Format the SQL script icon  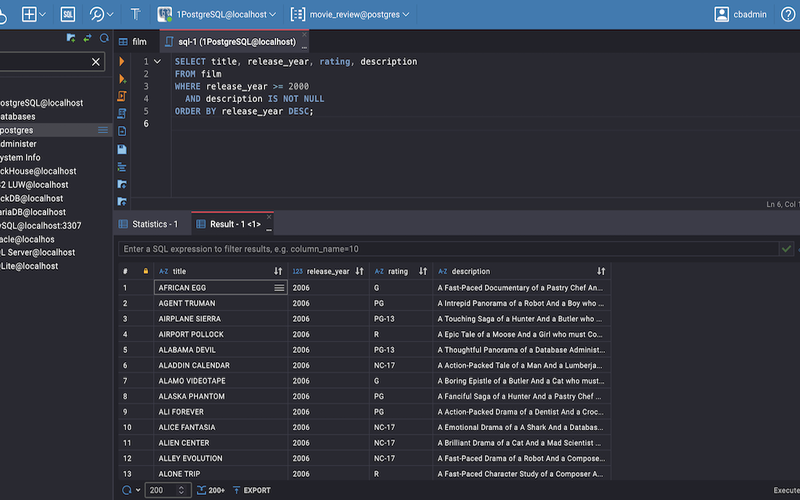click(x=122, y=167)
